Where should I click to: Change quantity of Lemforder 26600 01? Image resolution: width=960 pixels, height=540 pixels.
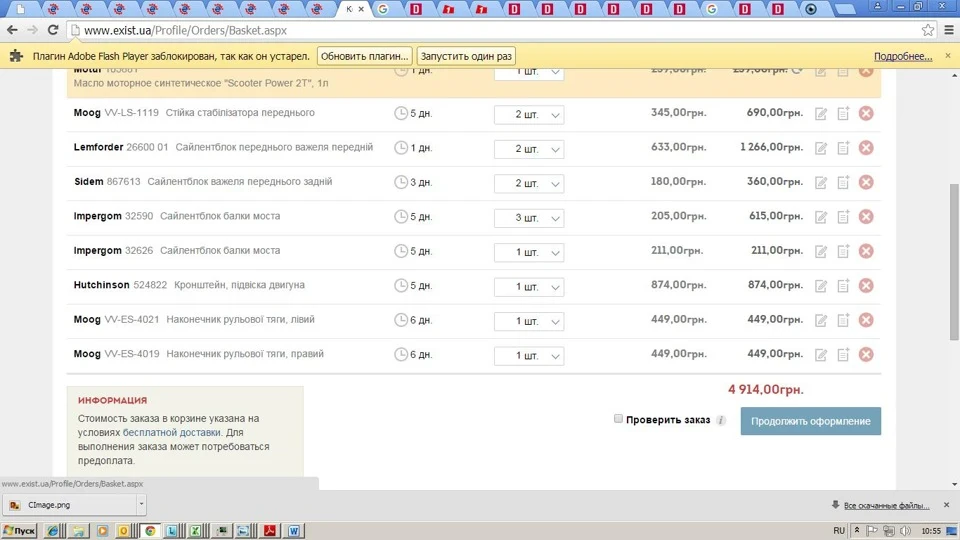click(x=529, y=149)
